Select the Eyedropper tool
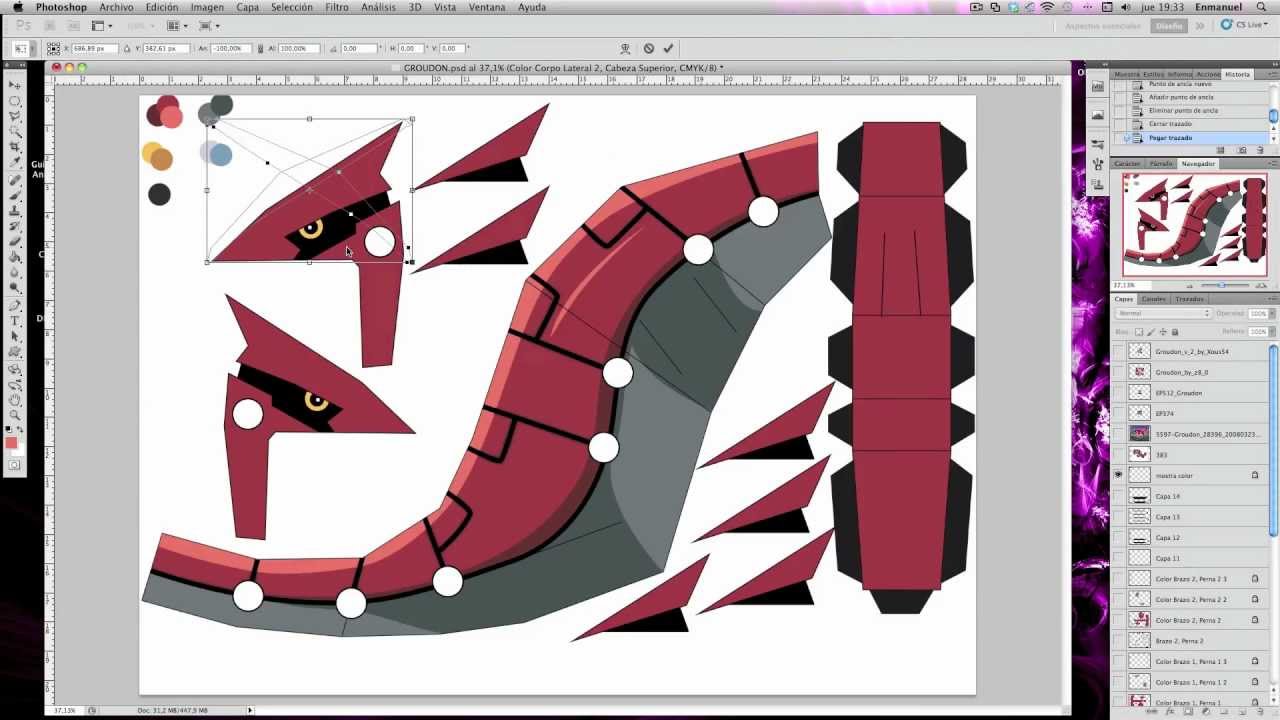Screen dimensions: 1280x720 tap(15, 161)
